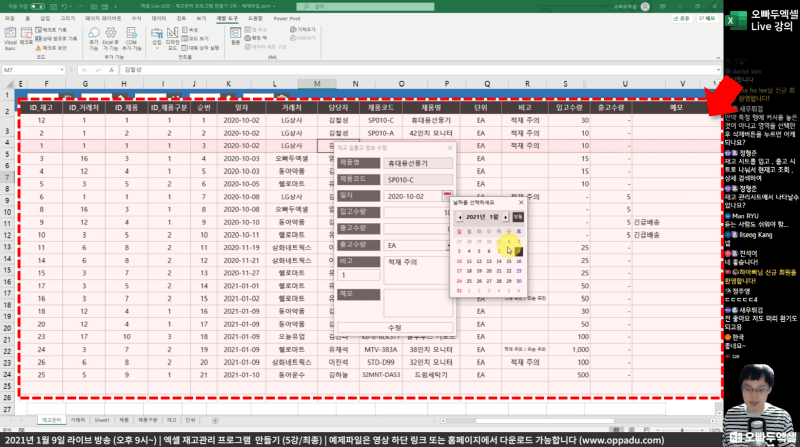This screenshot has height=447, width=800.
Task: Open the Visual Basic editor
Action: click(10, 41)
